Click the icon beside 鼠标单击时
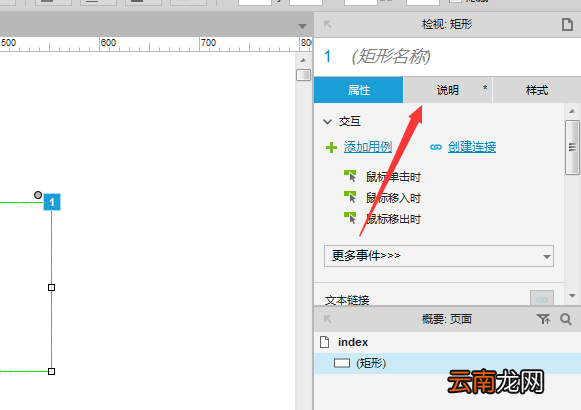The image size is (581, 410). tap(350, 176)
